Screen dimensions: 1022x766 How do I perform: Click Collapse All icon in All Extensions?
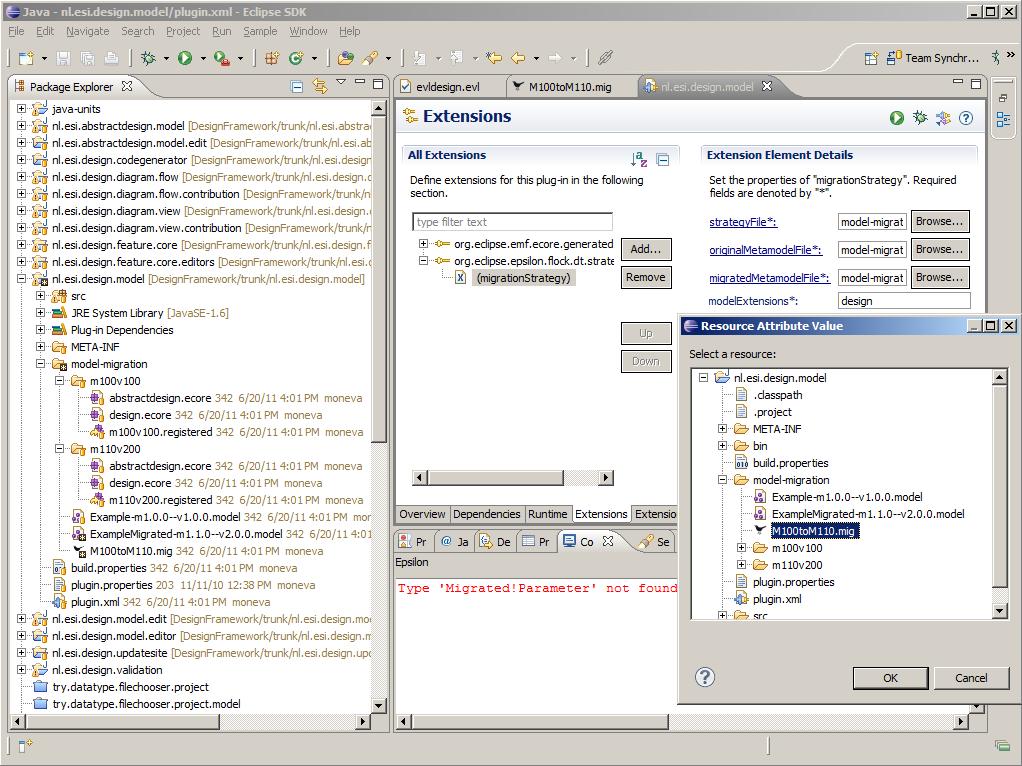pyautogui.click(x=663, y=159)
